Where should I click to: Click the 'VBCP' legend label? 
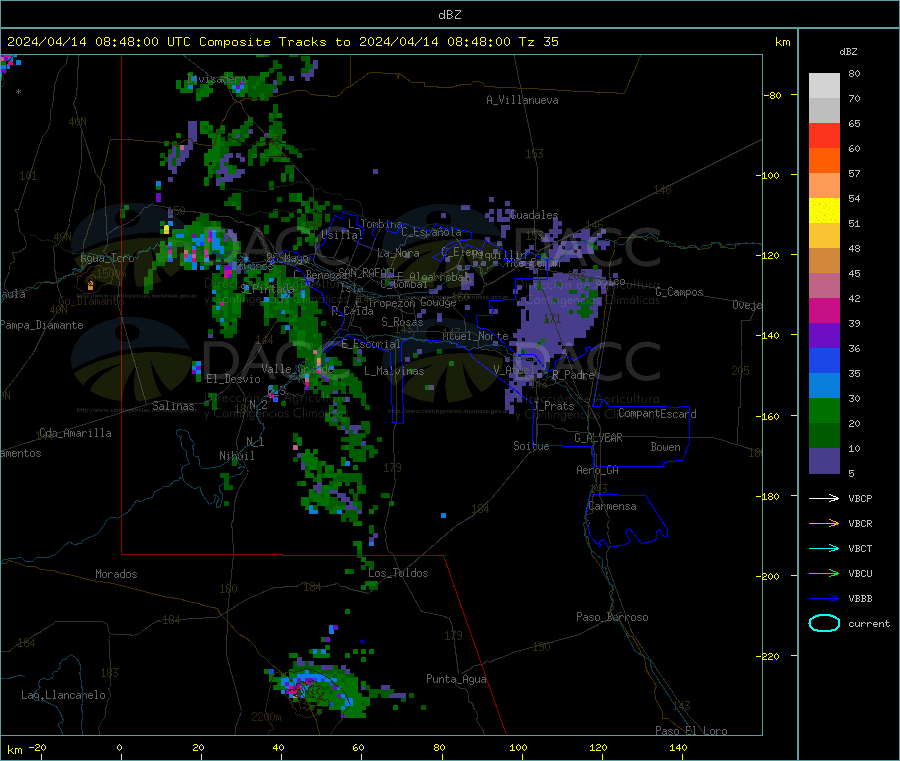[860, 498]
